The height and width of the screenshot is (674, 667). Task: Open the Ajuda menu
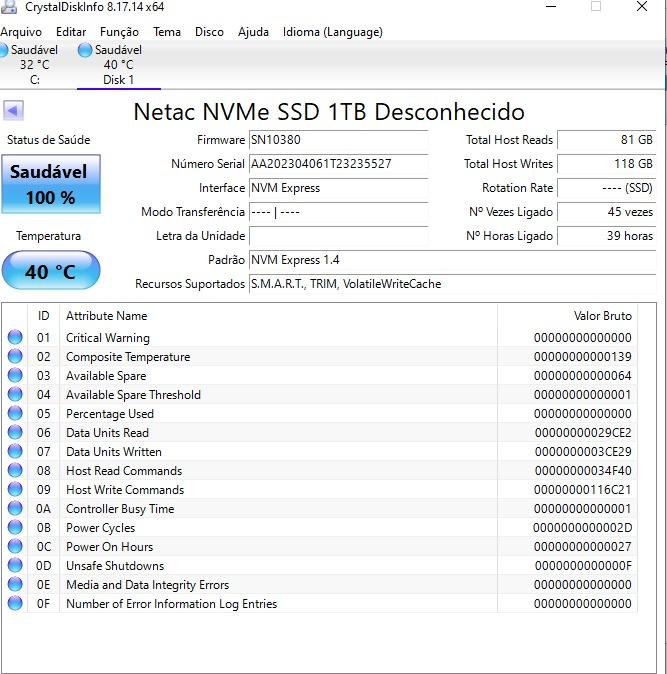pos(253,32)
